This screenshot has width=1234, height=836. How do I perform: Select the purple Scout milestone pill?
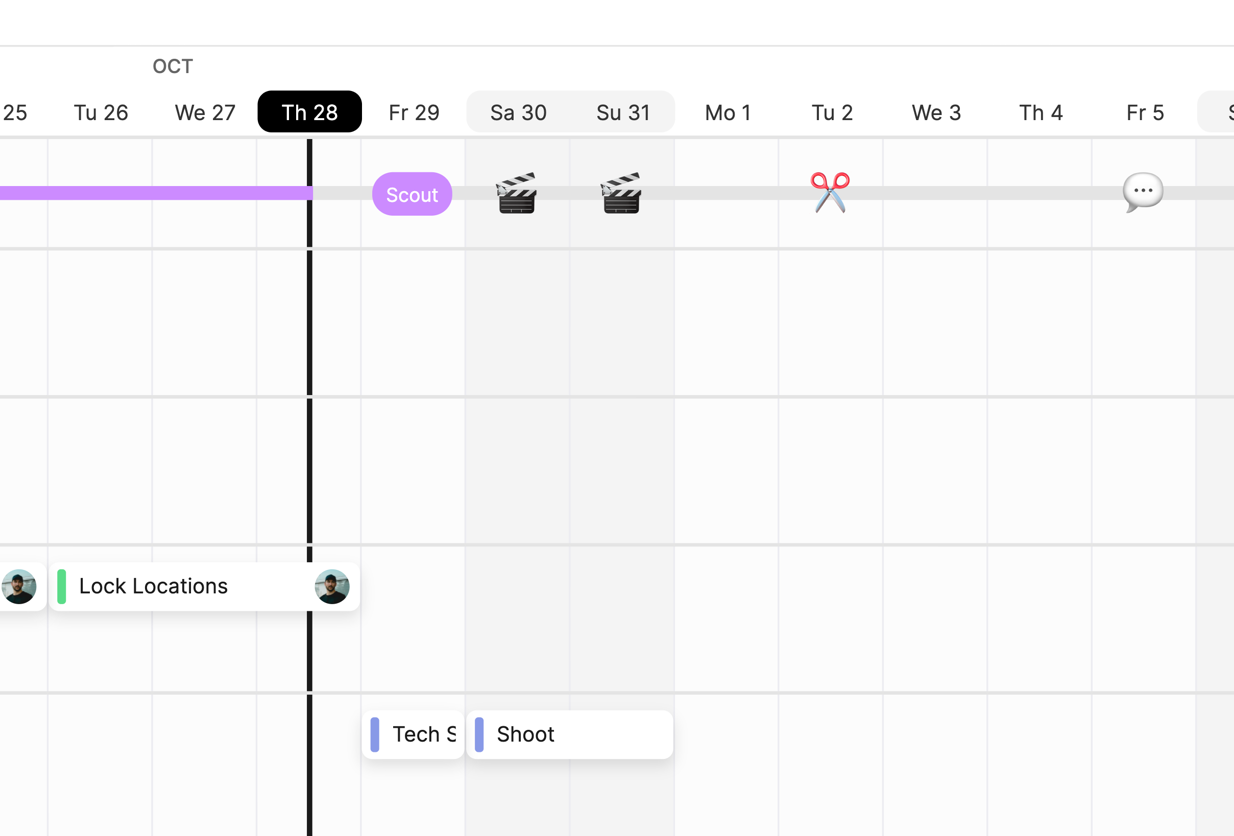[412, 194]
